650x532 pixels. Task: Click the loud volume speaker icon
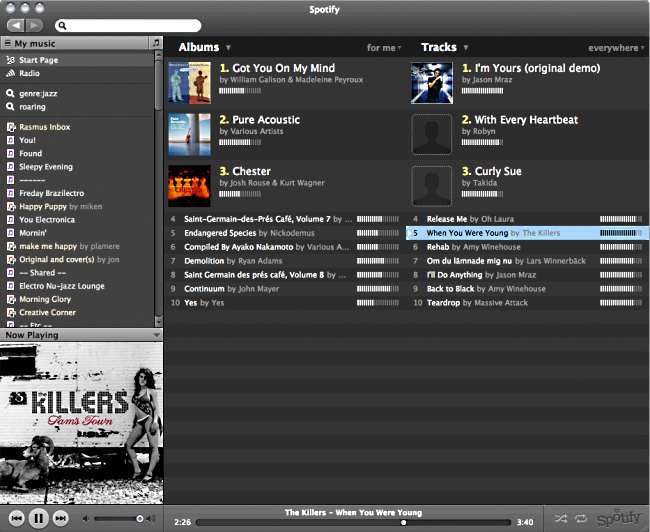tap(152, 519)
